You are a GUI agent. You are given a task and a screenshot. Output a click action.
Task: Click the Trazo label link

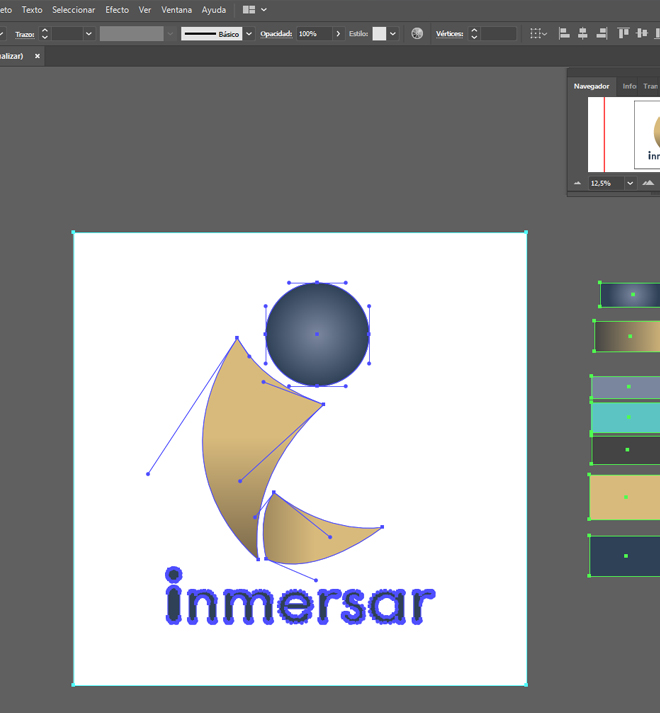[x=25, y=33]
